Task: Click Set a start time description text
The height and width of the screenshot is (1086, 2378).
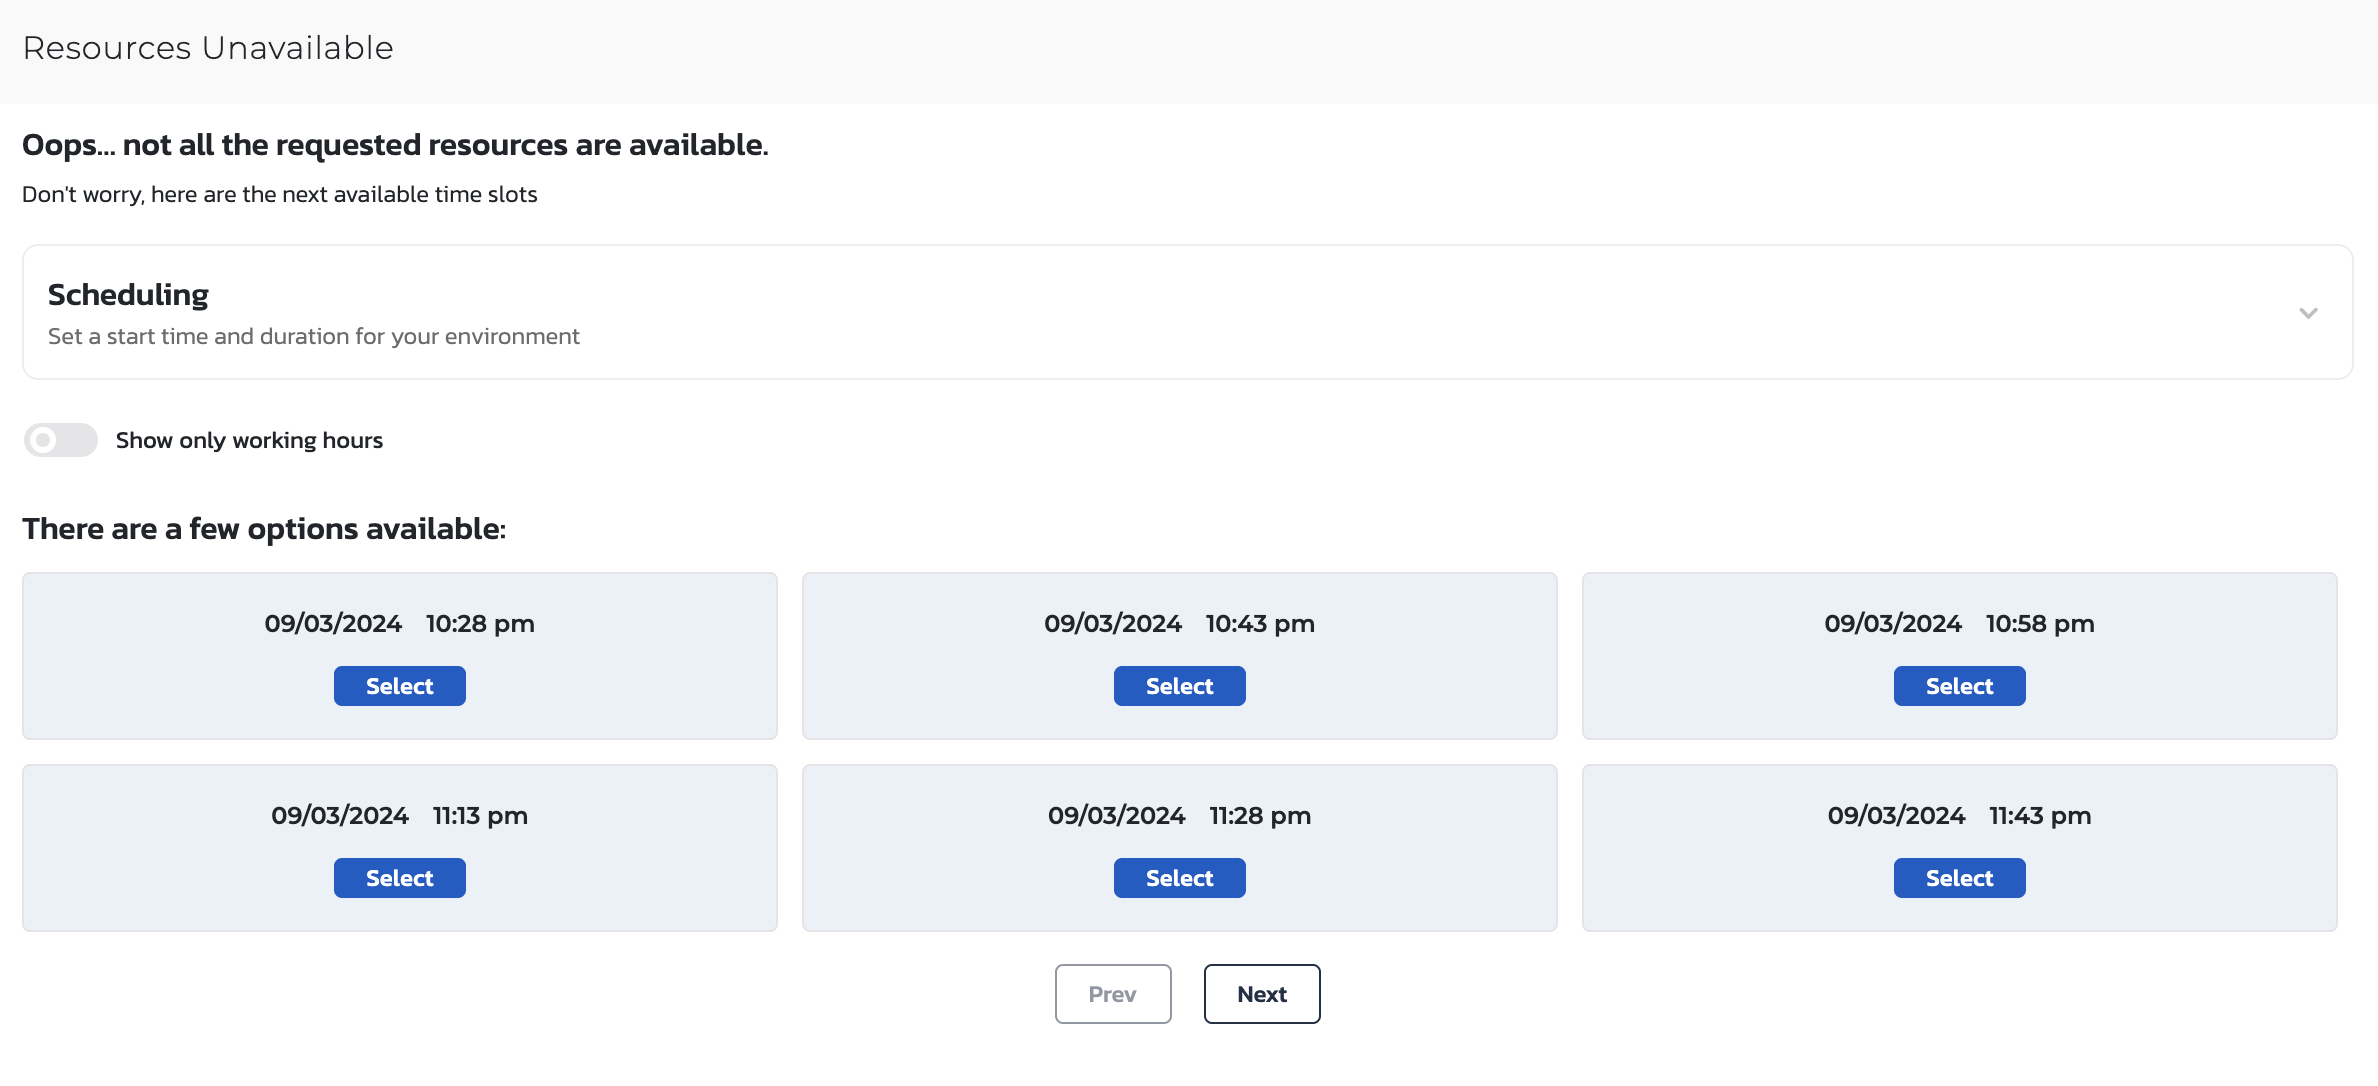Action: [313, 336]
